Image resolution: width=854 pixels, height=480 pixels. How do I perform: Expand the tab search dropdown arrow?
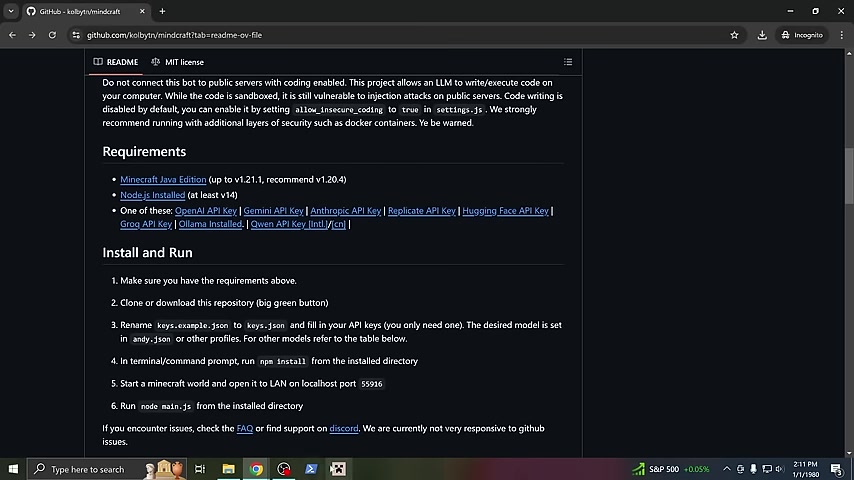pos(11,11)
